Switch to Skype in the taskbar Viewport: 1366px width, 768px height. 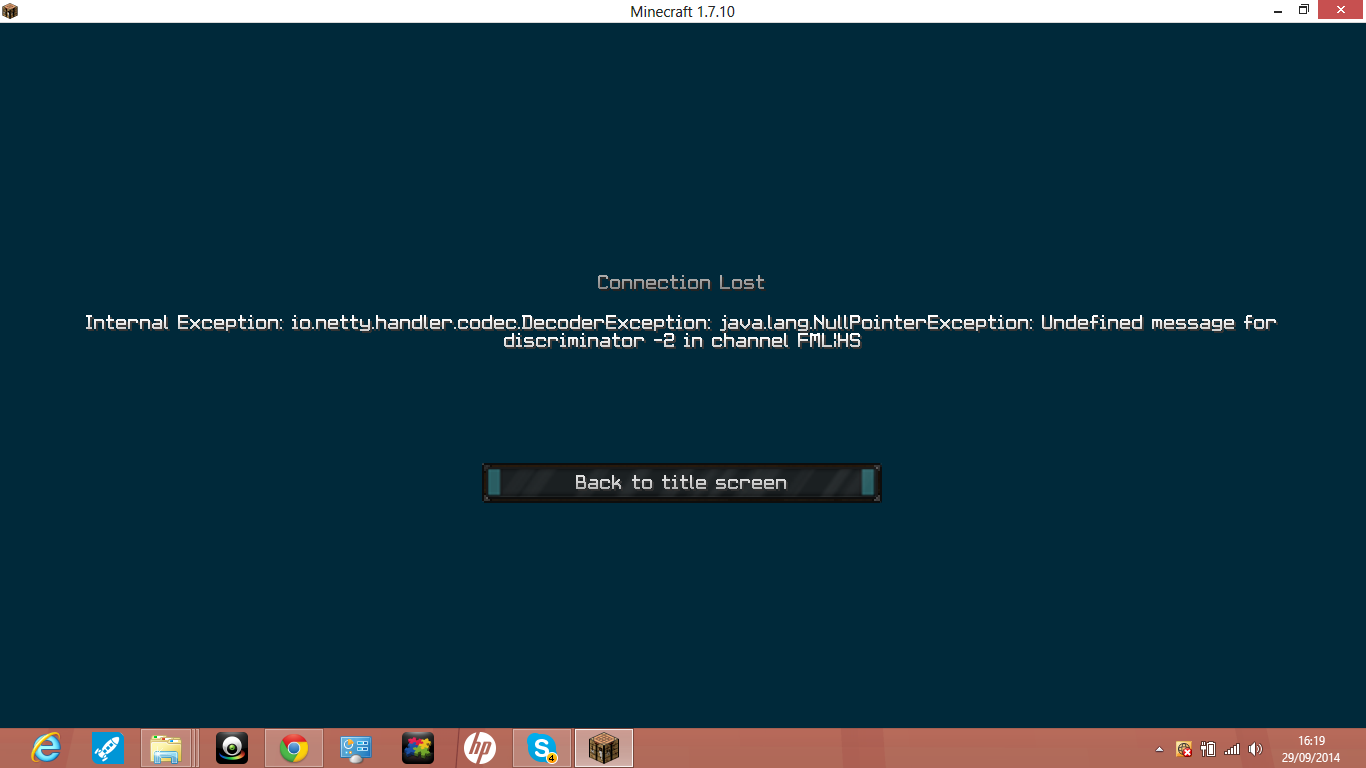tap(542, 748)
